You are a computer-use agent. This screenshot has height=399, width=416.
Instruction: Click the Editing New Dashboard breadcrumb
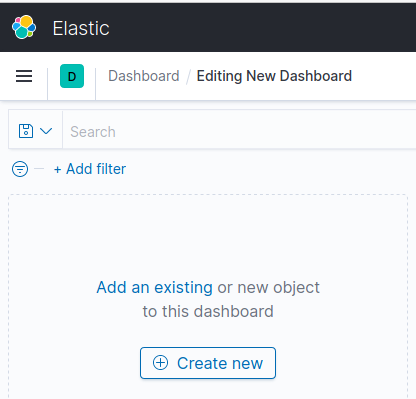point(274,76)
